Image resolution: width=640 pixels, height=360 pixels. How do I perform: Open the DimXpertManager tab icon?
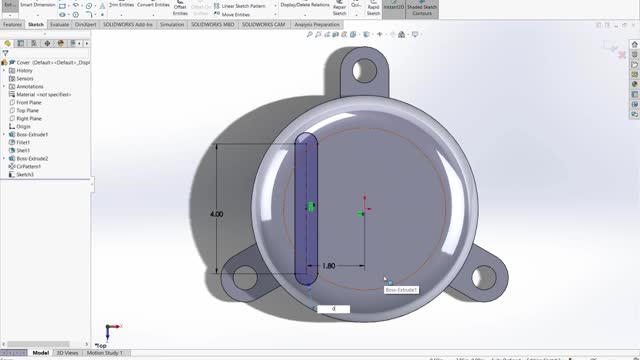[x=47, y=43]
